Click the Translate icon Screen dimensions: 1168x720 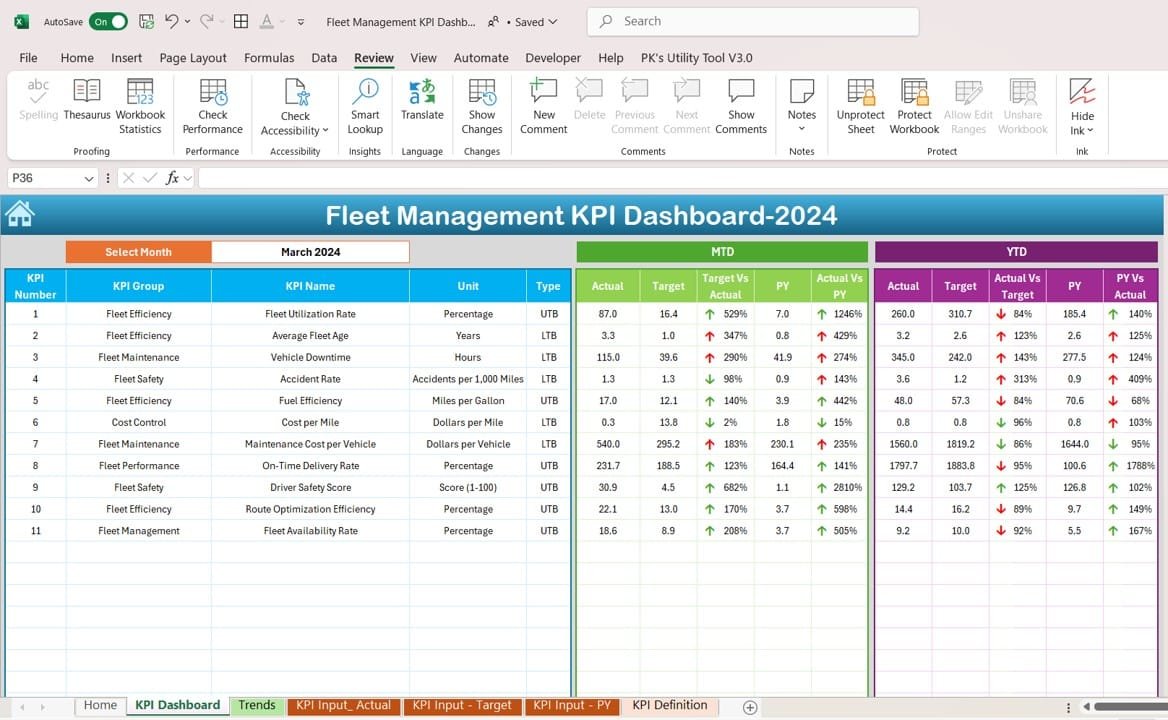422,93
